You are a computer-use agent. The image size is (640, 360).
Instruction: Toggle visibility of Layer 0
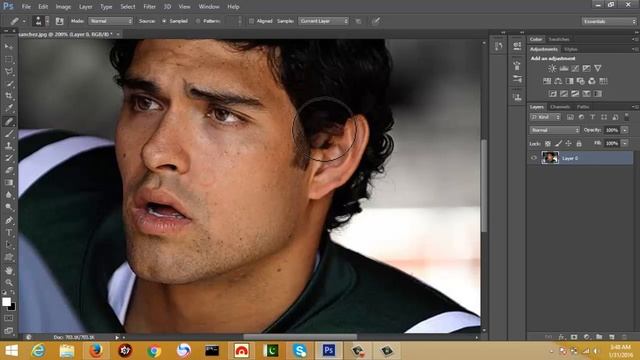tap(533, 158)
